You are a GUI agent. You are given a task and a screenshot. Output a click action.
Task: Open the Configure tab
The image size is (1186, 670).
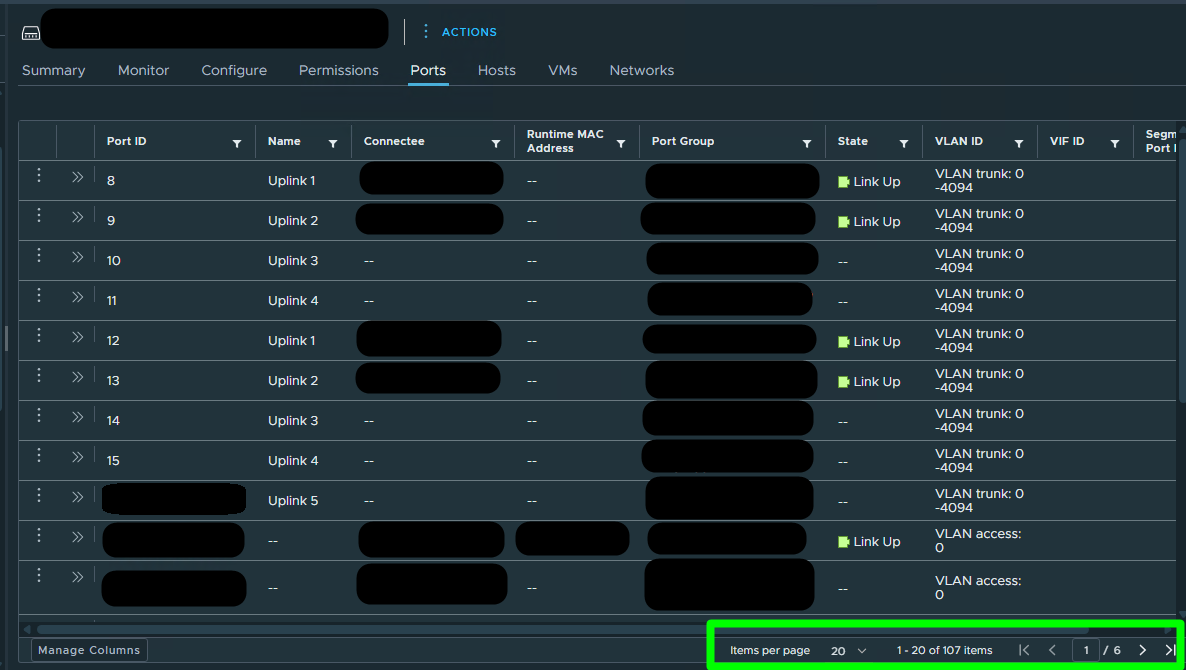[x=234, y=70]
